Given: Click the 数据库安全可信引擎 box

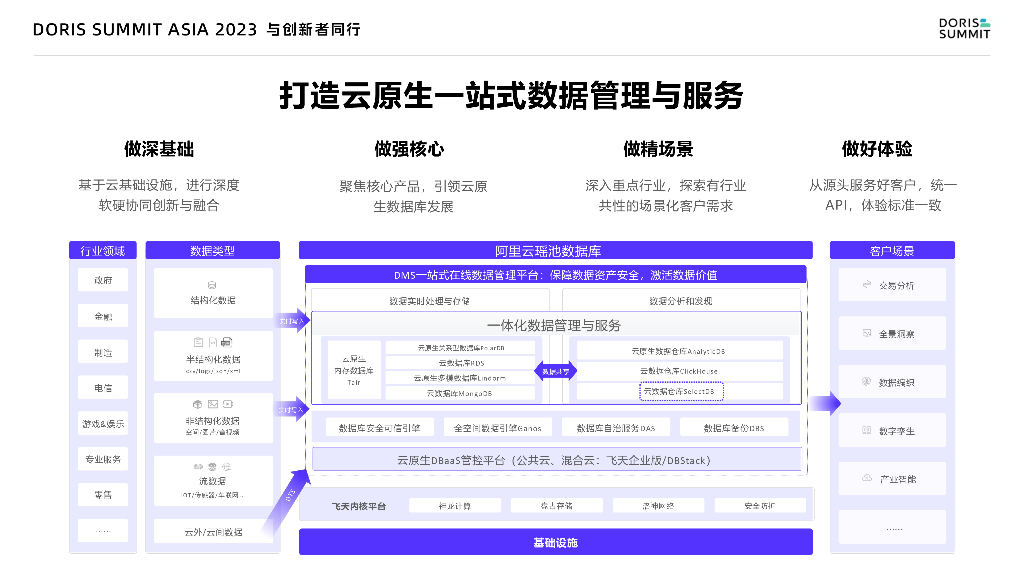Looking at the screenshot, I should coord(379,428).
